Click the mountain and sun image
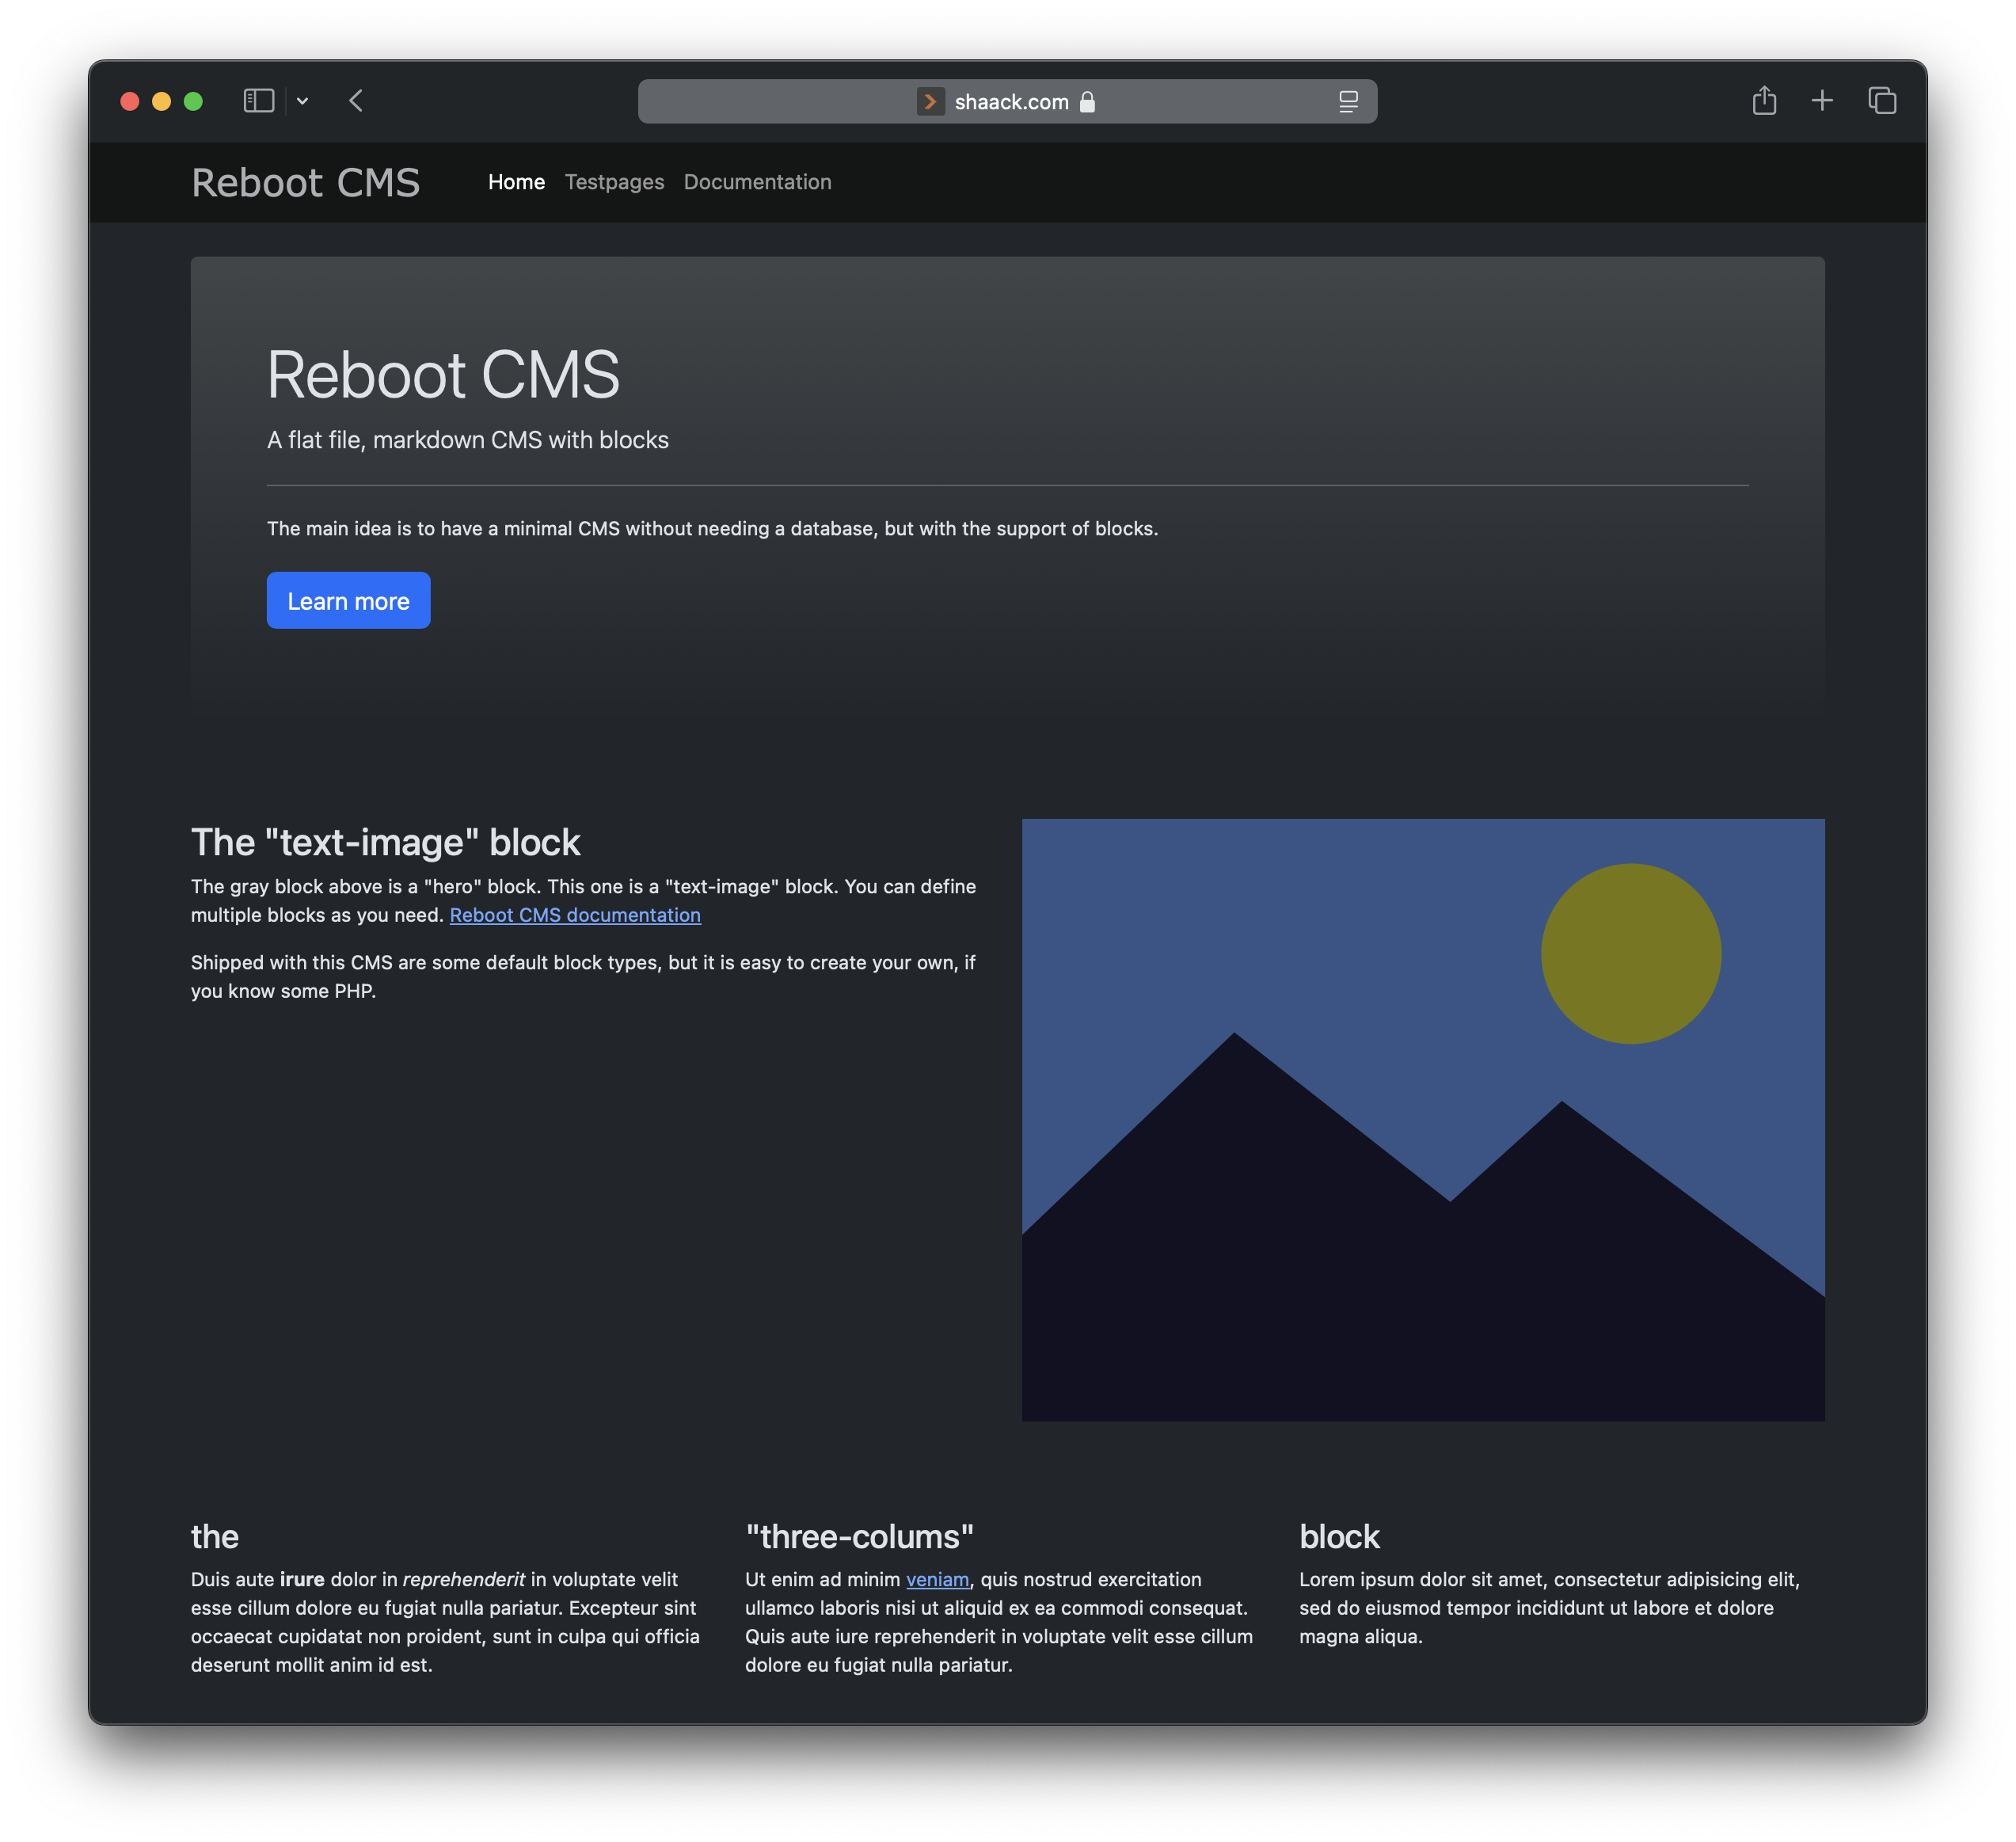The image size is (2016, 1842). click(1422, 1120)
